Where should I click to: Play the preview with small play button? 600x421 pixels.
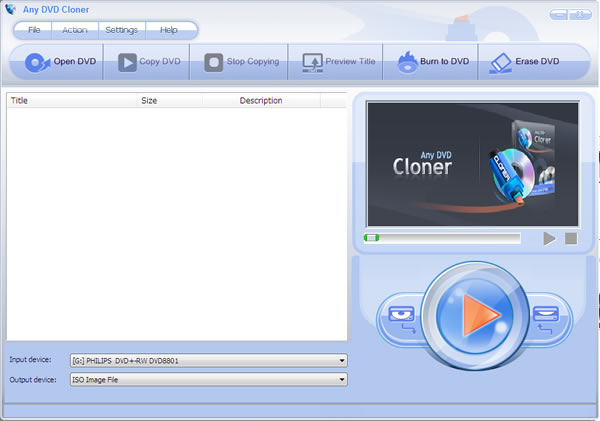[549, 238]
